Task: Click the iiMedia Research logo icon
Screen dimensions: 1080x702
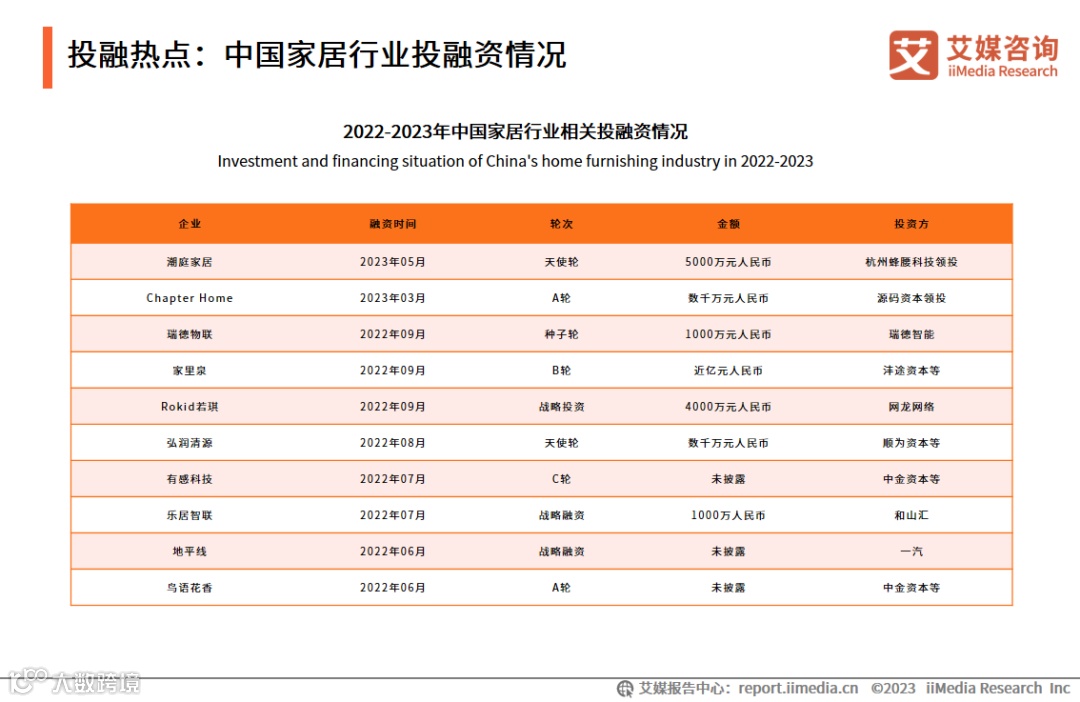Action: [913, 55]
